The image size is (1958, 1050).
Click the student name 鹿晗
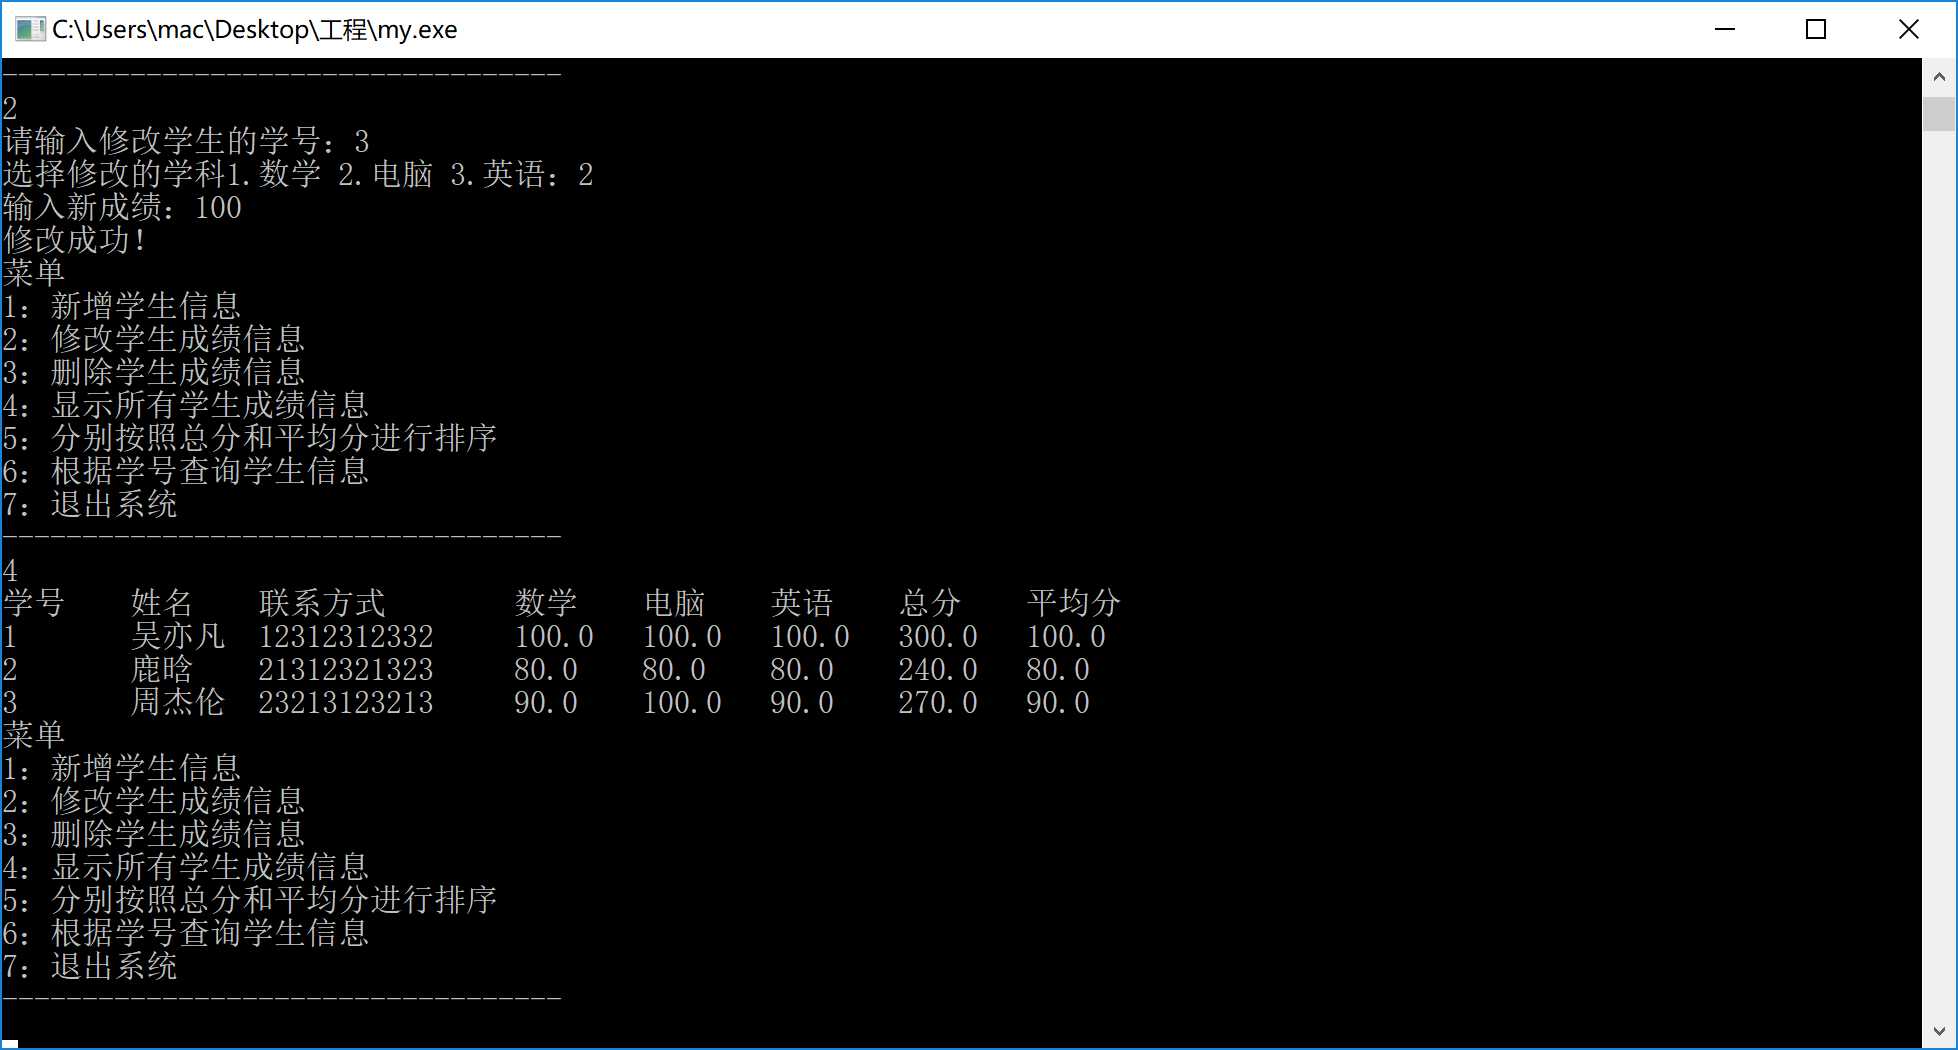tap(162, 669)
